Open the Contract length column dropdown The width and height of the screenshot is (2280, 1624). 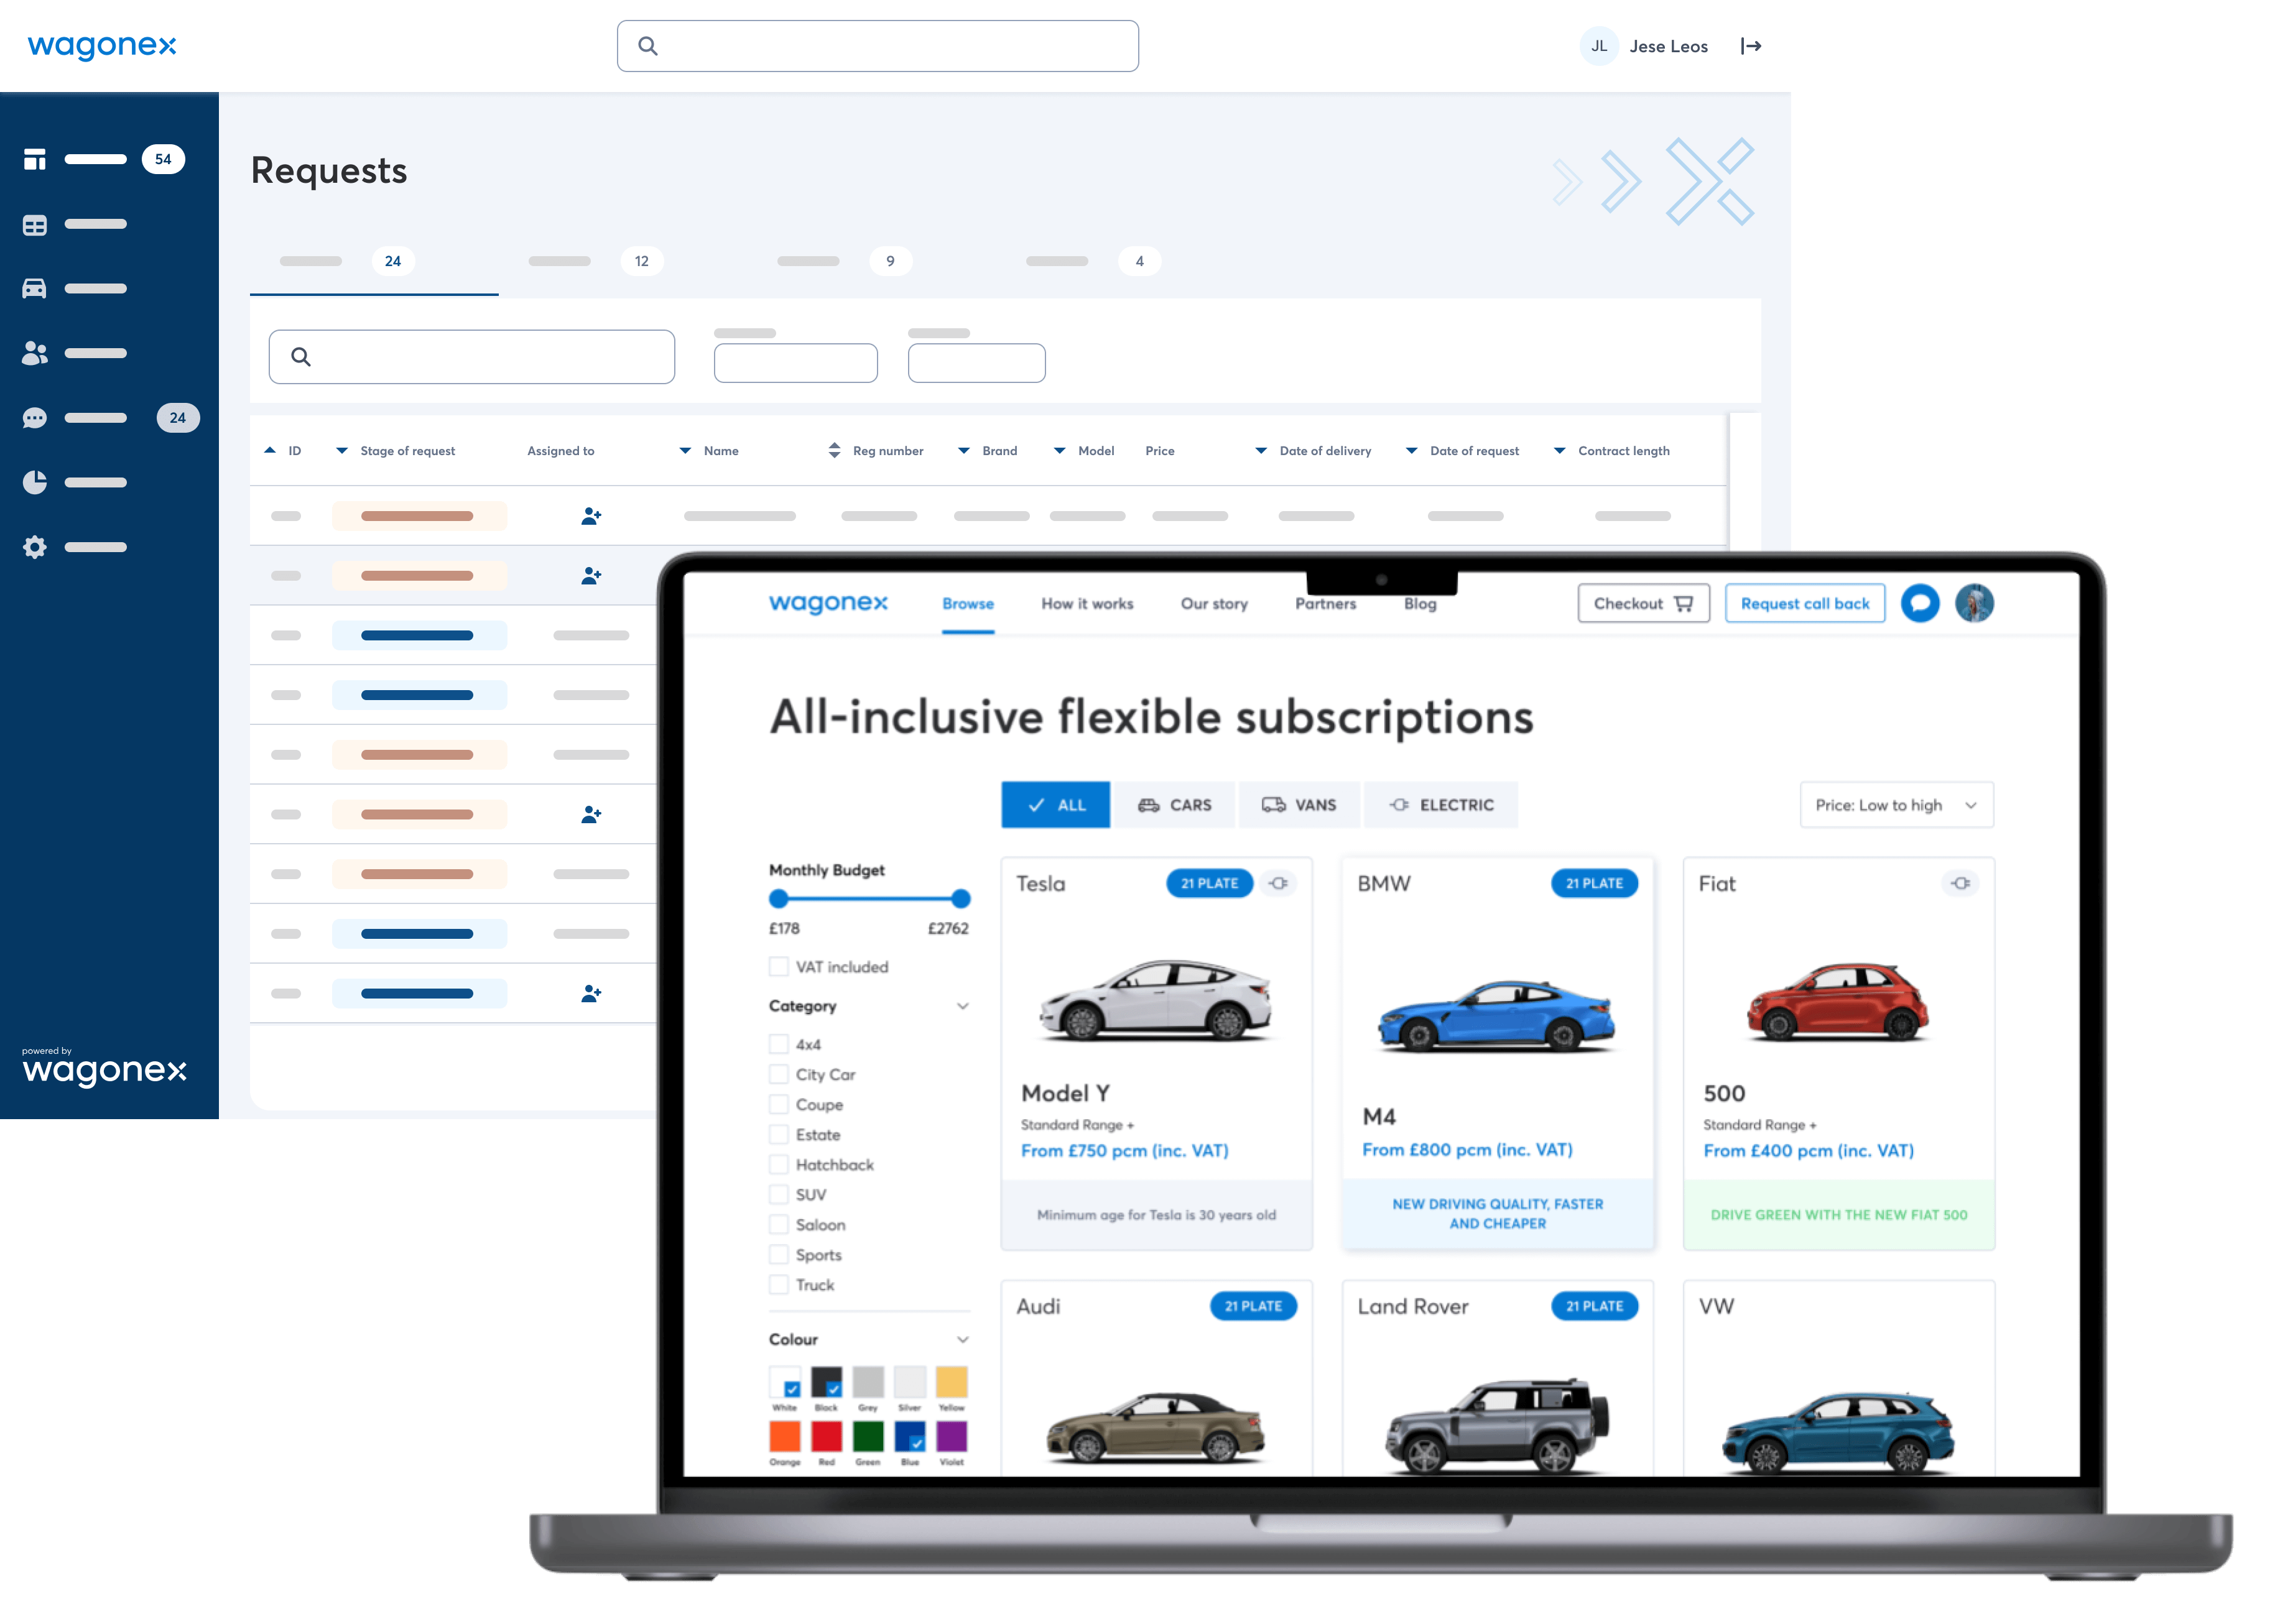(x=1559, y=450)
